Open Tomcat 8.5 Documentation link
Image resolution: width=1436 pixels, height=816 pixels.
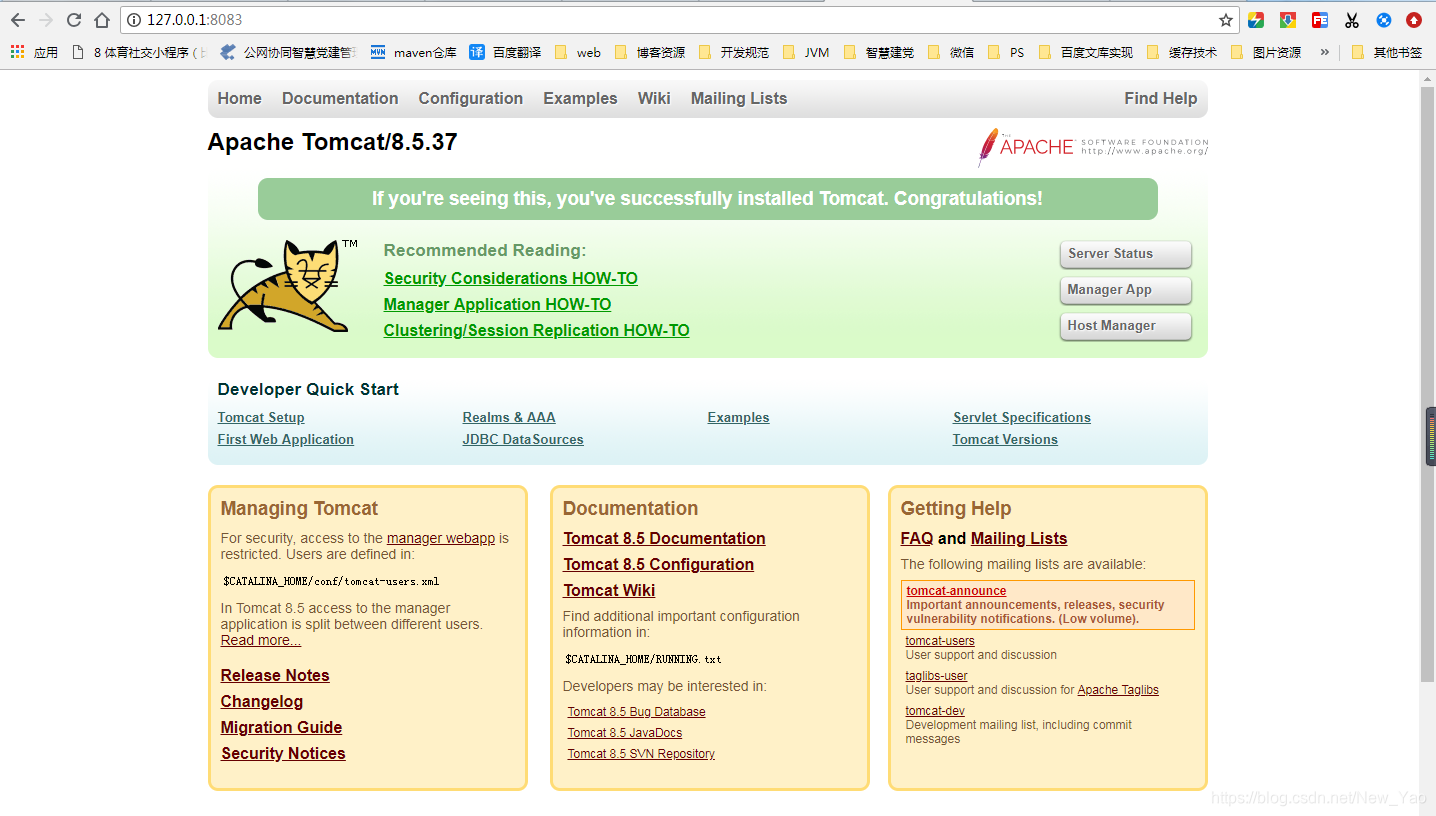pyautogui.click(x=664, y=538)
